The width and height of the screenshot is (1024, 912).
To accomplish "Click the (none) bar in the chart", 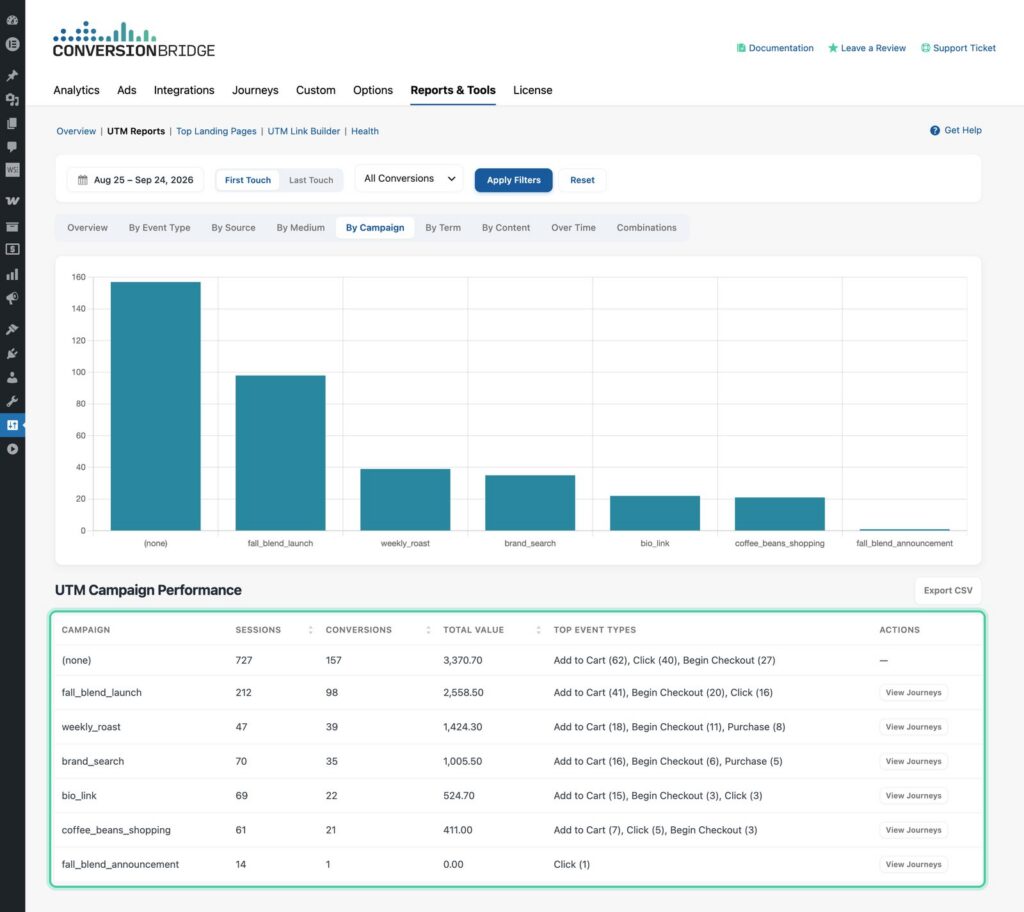I will tap(155, 406).
